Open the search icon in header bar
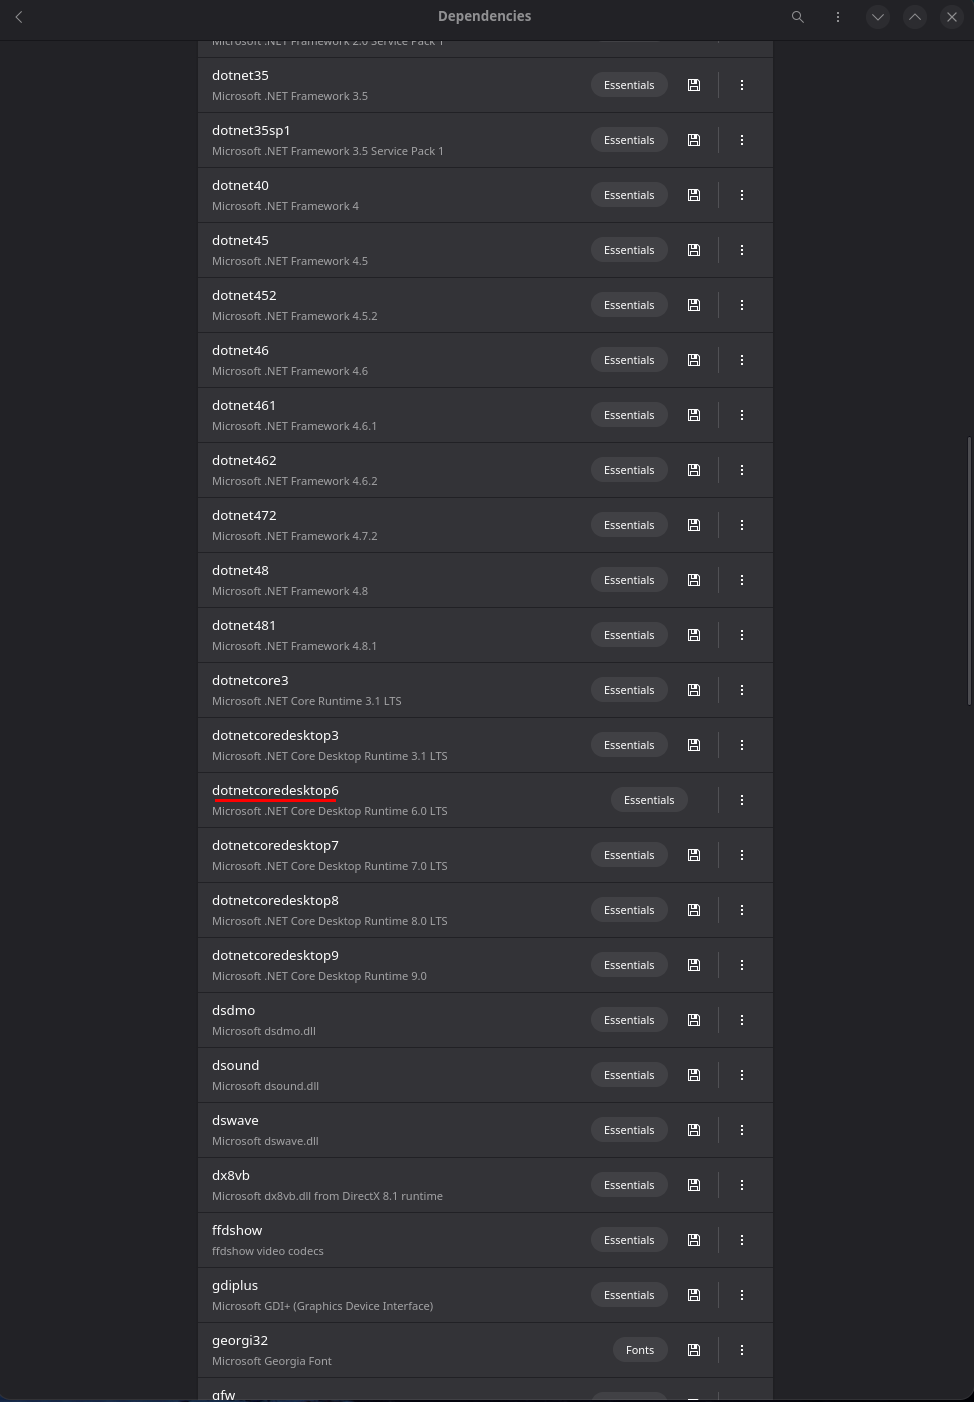This screenshot has width=974, height=1402. pos(798,17)
